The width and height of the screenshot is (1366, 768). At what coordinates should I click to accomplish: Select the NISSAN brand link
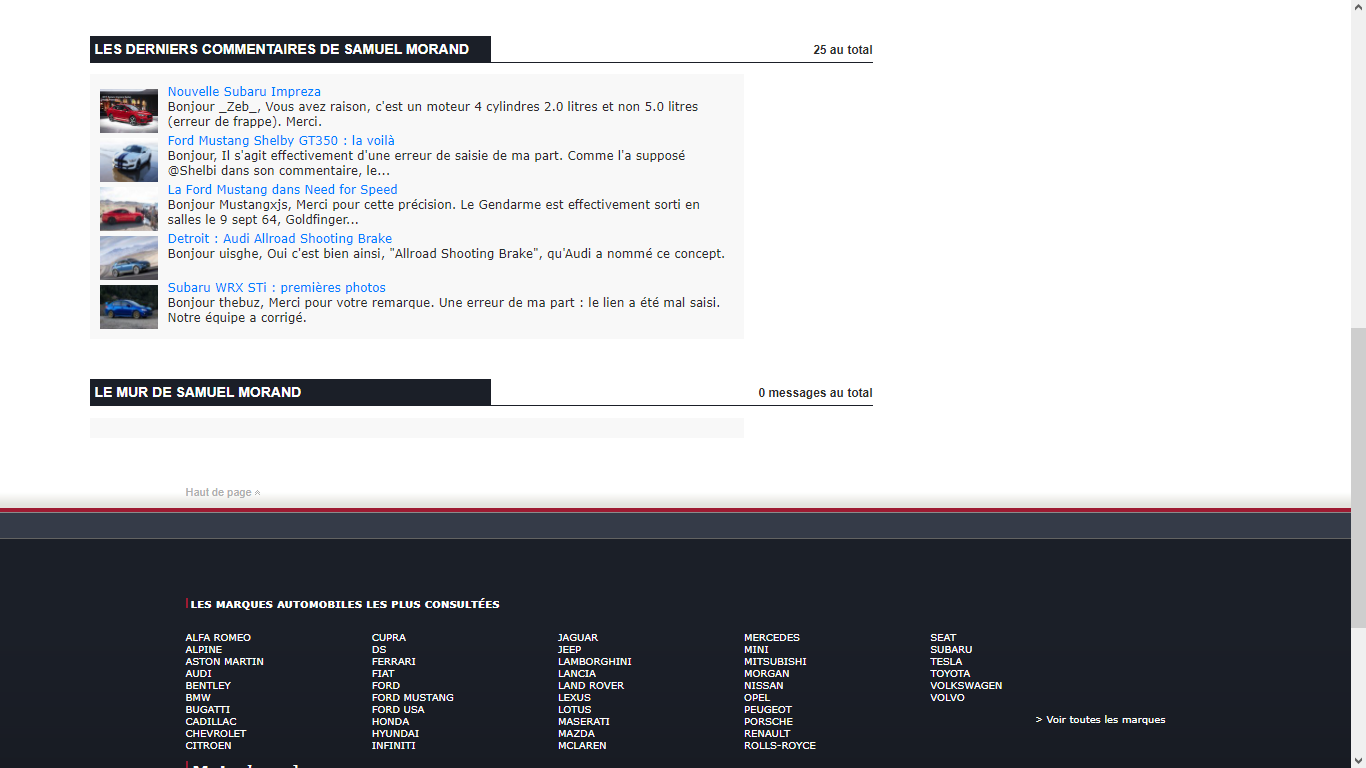point(764,686)
